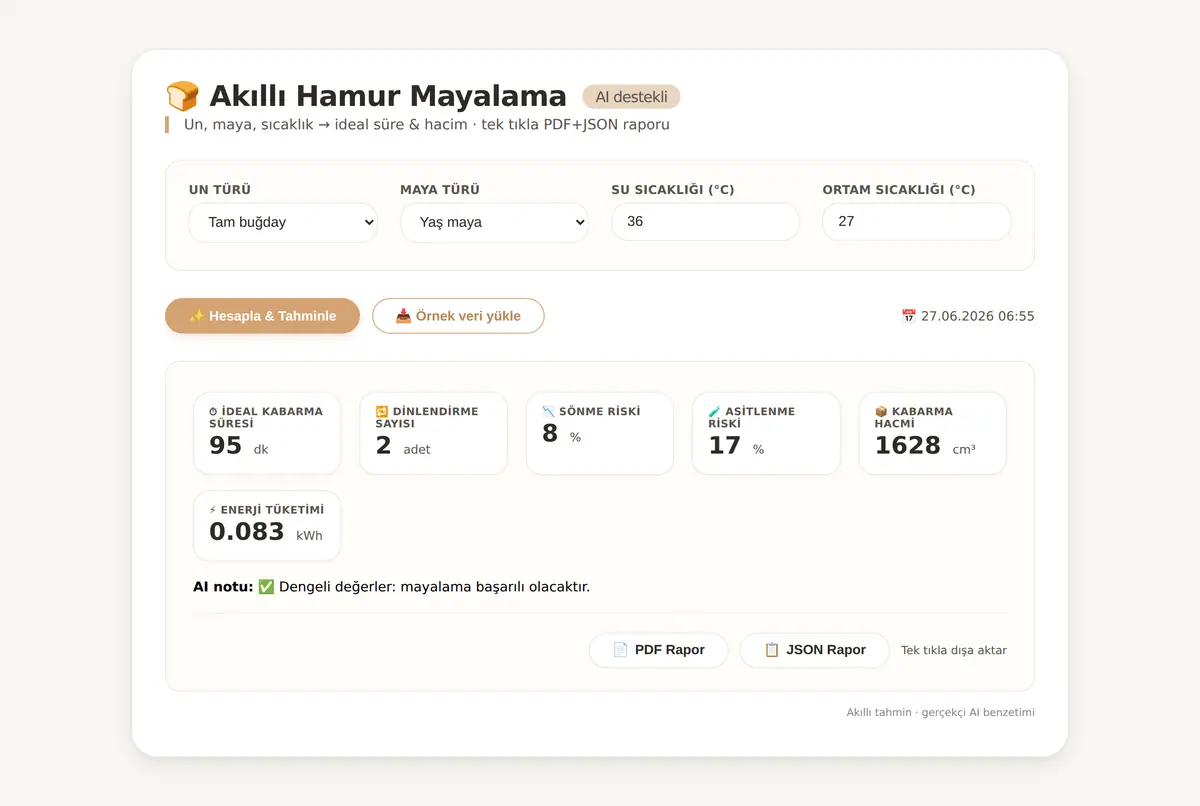Viewport: 1200px width, 806px height.
Task: Click the test tube icon on Asitlenme Riski card
Action: 714,411
